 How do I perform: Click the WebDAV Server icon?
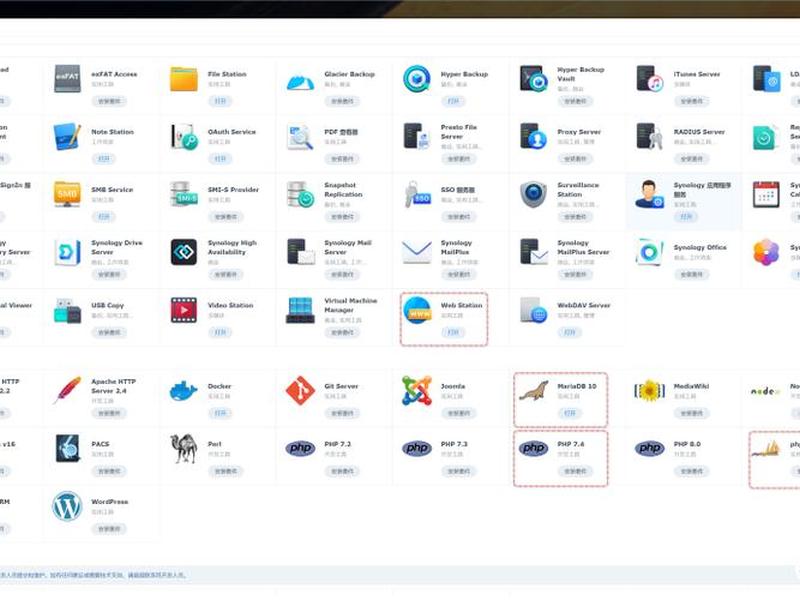tap(534, 310)
